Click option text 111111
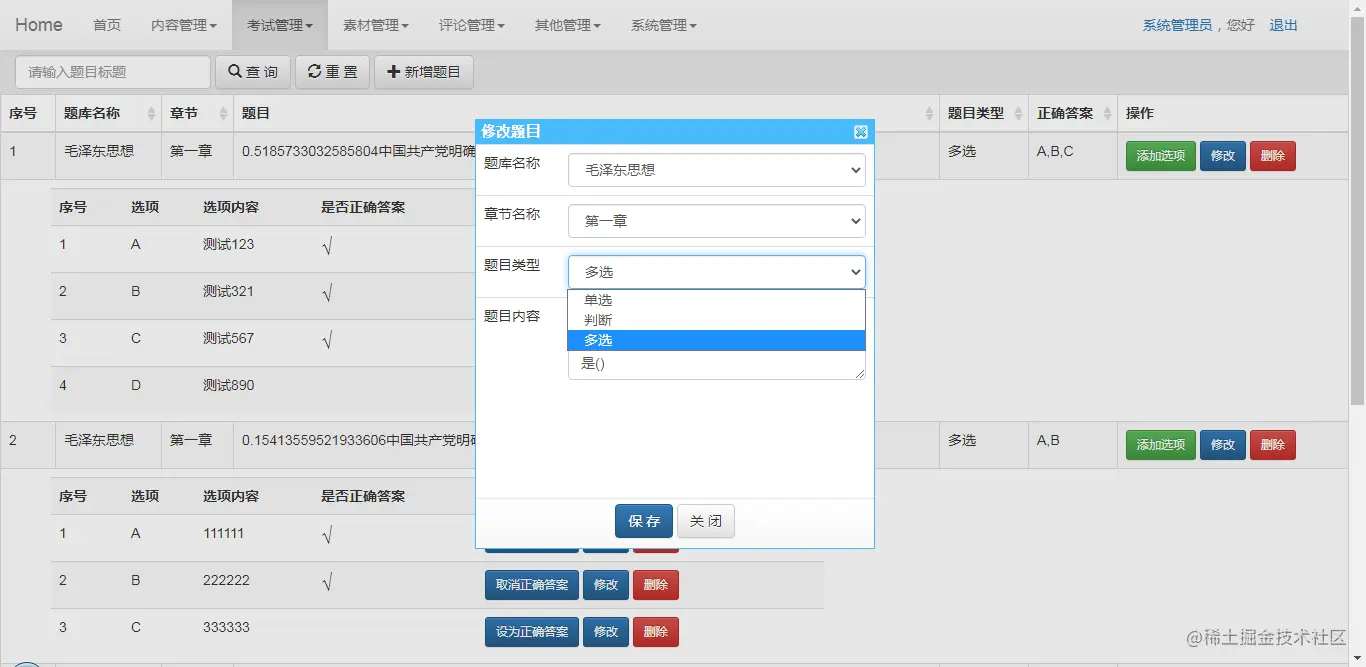1366x667 pixels. (x=223, y=533)
